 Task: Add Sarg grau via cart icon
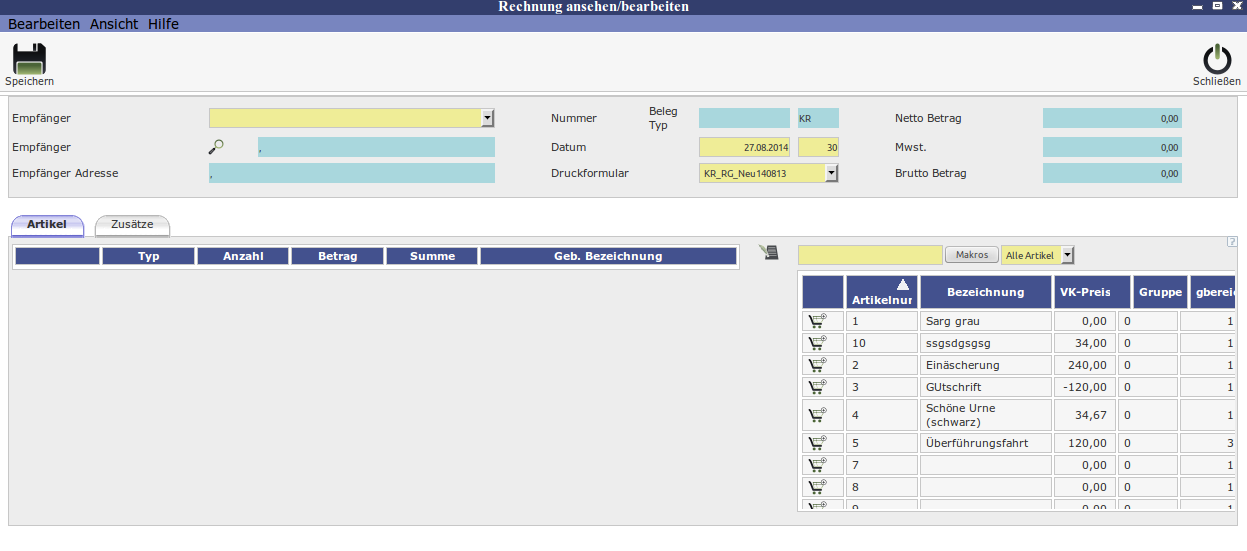(818, 321)
